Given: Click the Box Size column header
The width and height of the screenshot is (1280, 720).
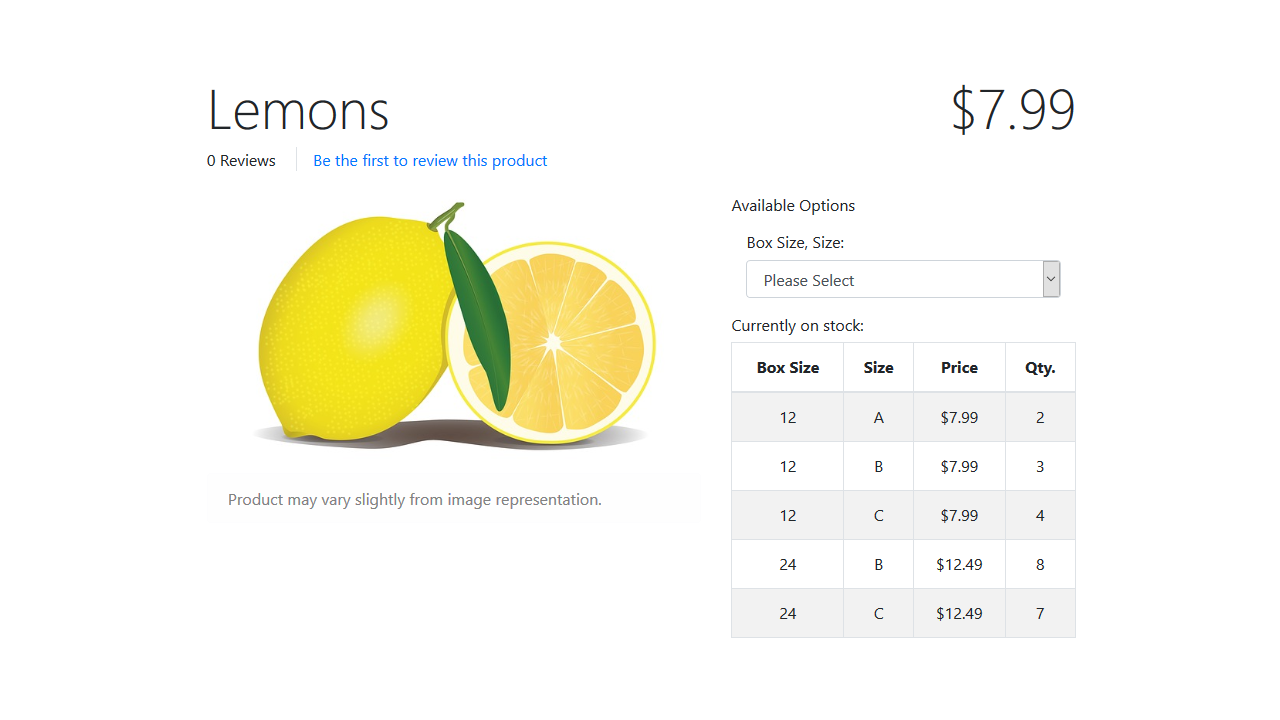Looking at the screenshot, I should click(x=788, y=367).
